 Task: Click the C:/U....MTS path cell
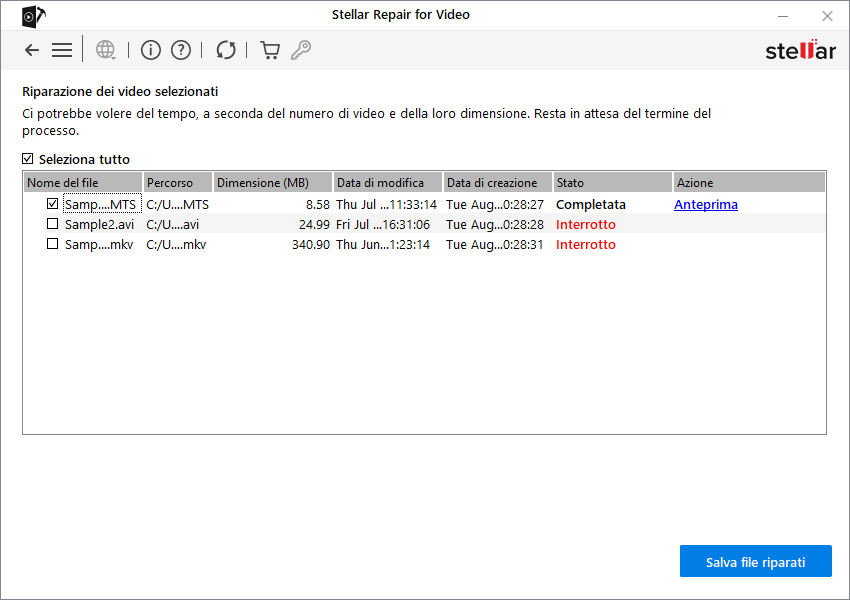pyautogui.click(x=177, y=204)
